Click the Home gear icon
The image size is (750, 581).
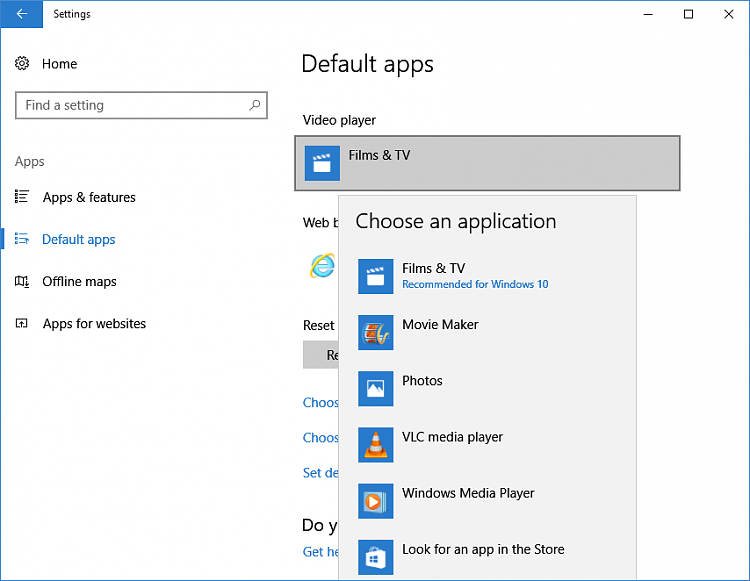(x=22, y=64)
